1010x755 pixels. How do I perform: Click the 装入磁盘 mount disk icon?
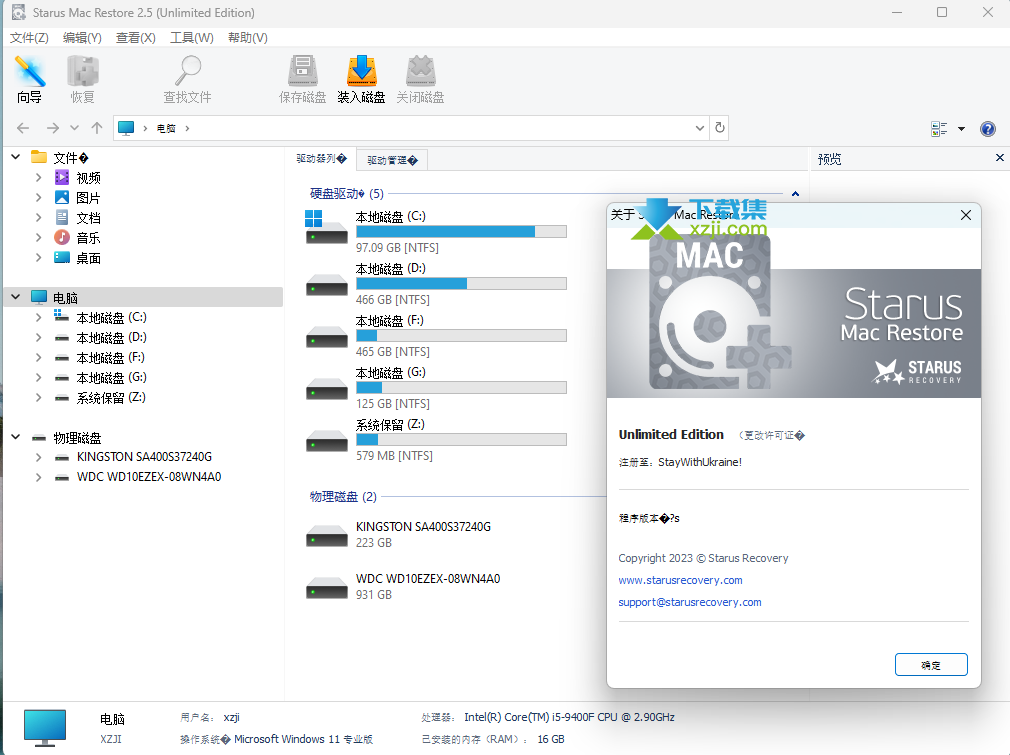click(x=361, y=80)
